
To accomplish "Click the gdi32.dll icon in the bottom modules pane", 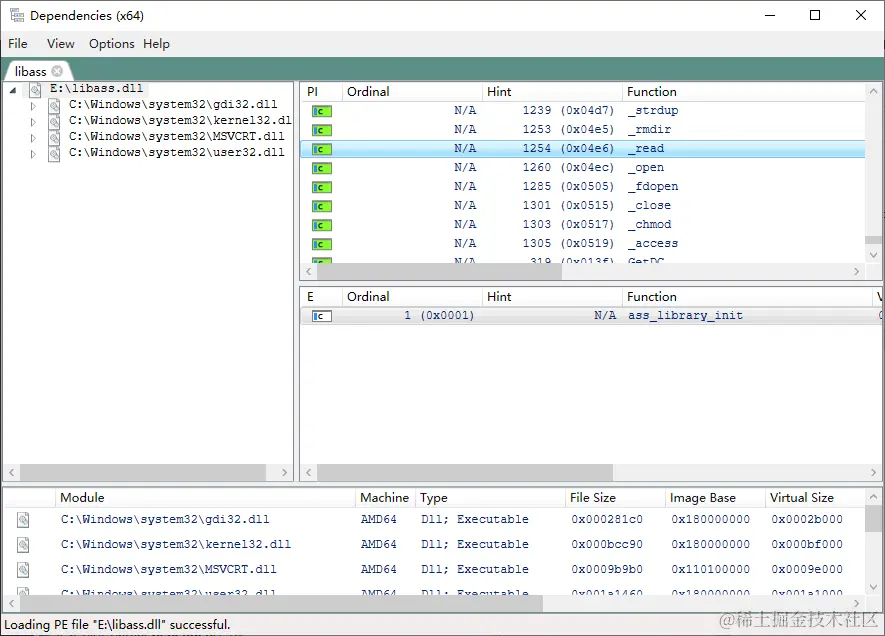I will click(25, 519).
